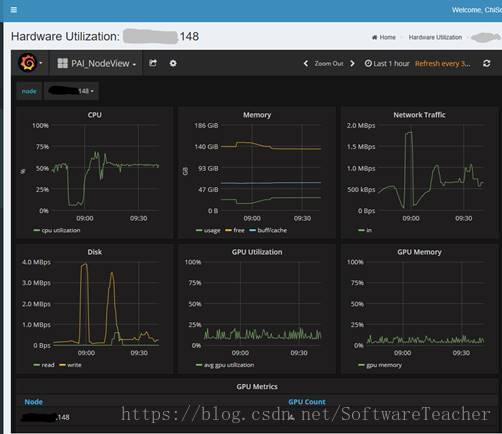This screenshot has width=502, height=434.
Task: Click the Home breadcrumb link
Action: point(384,37)
